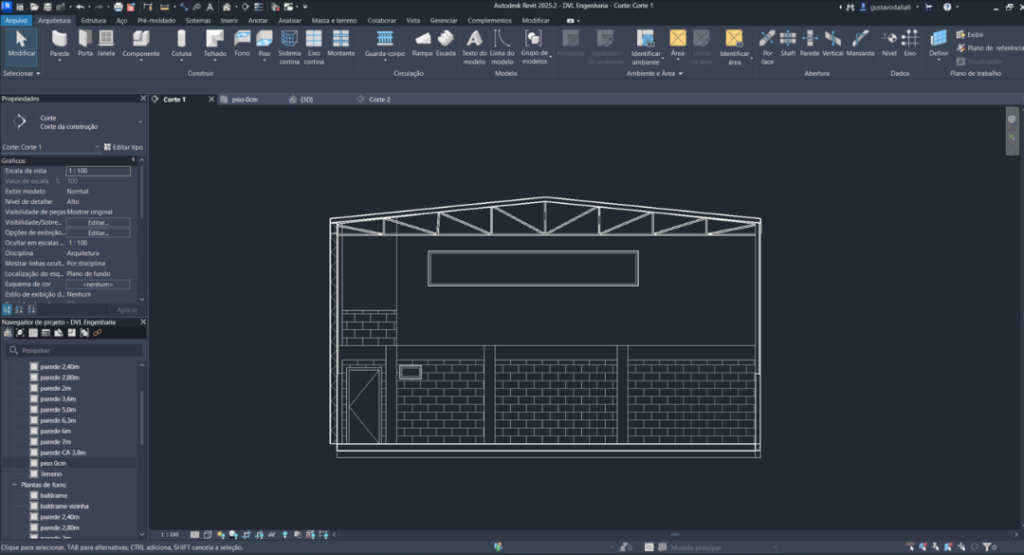This screenshot has height=555, width=1024.
Task: Toggle the sun path in view control bar
Action: tap(220, 535)
